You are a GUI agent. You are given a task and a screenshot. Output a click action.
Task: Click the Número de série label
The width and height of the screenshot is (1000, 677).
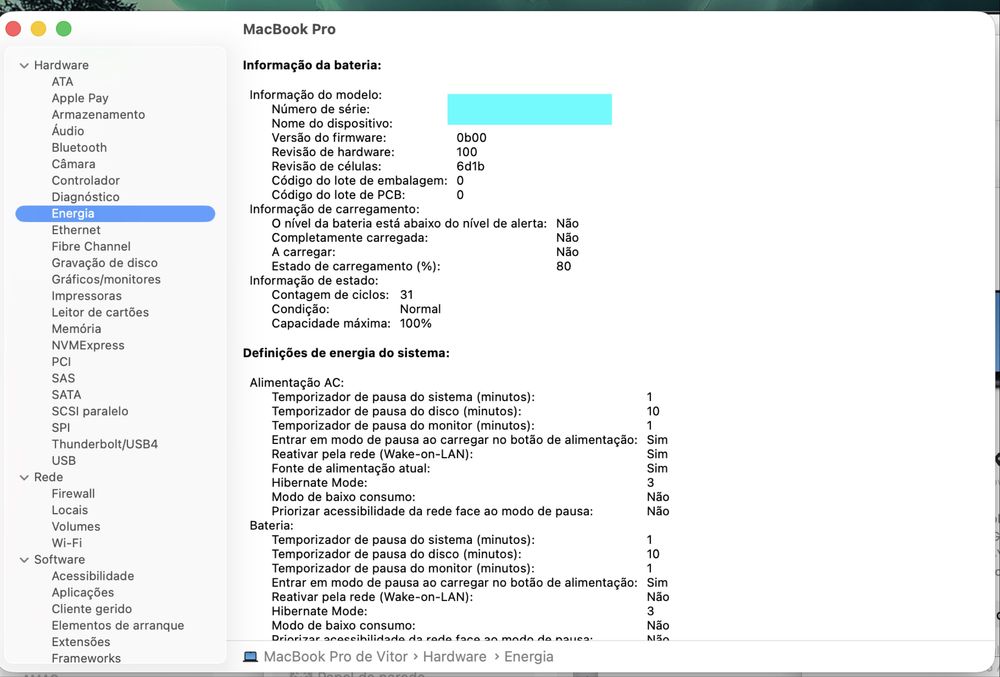tap(321, 109)
